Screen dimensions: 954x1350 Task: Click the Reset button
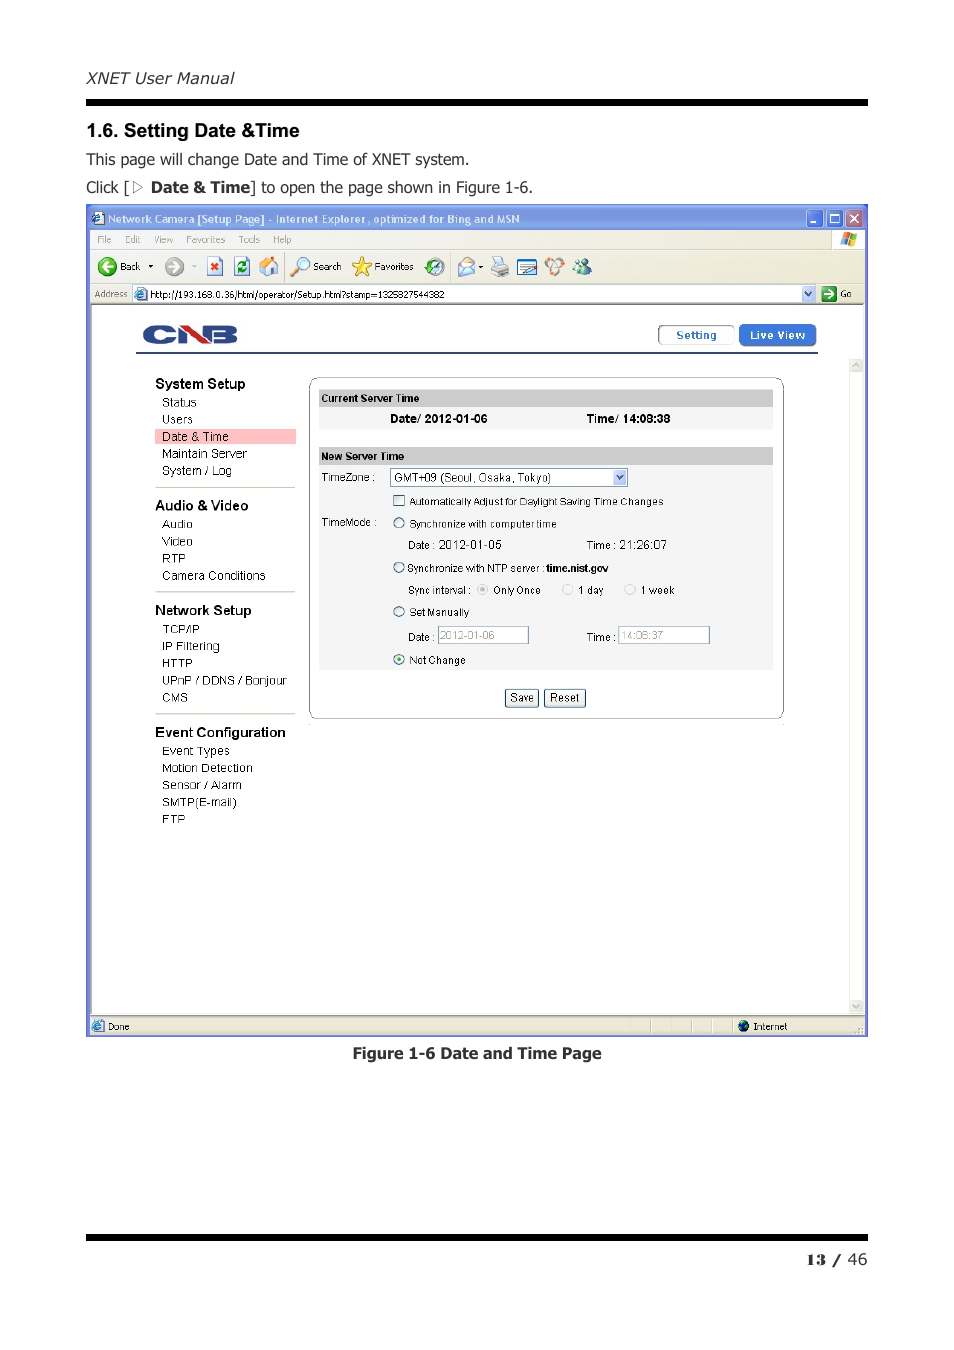565,698
